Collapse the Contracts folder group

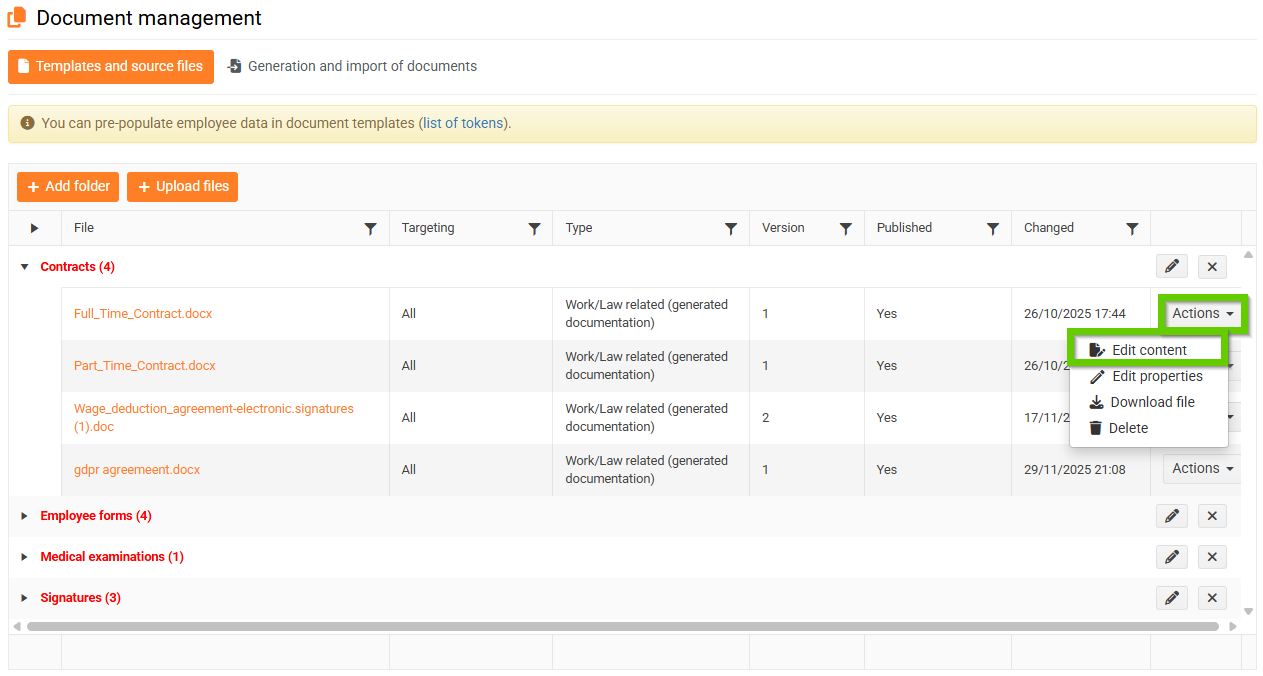pos(25,267)
